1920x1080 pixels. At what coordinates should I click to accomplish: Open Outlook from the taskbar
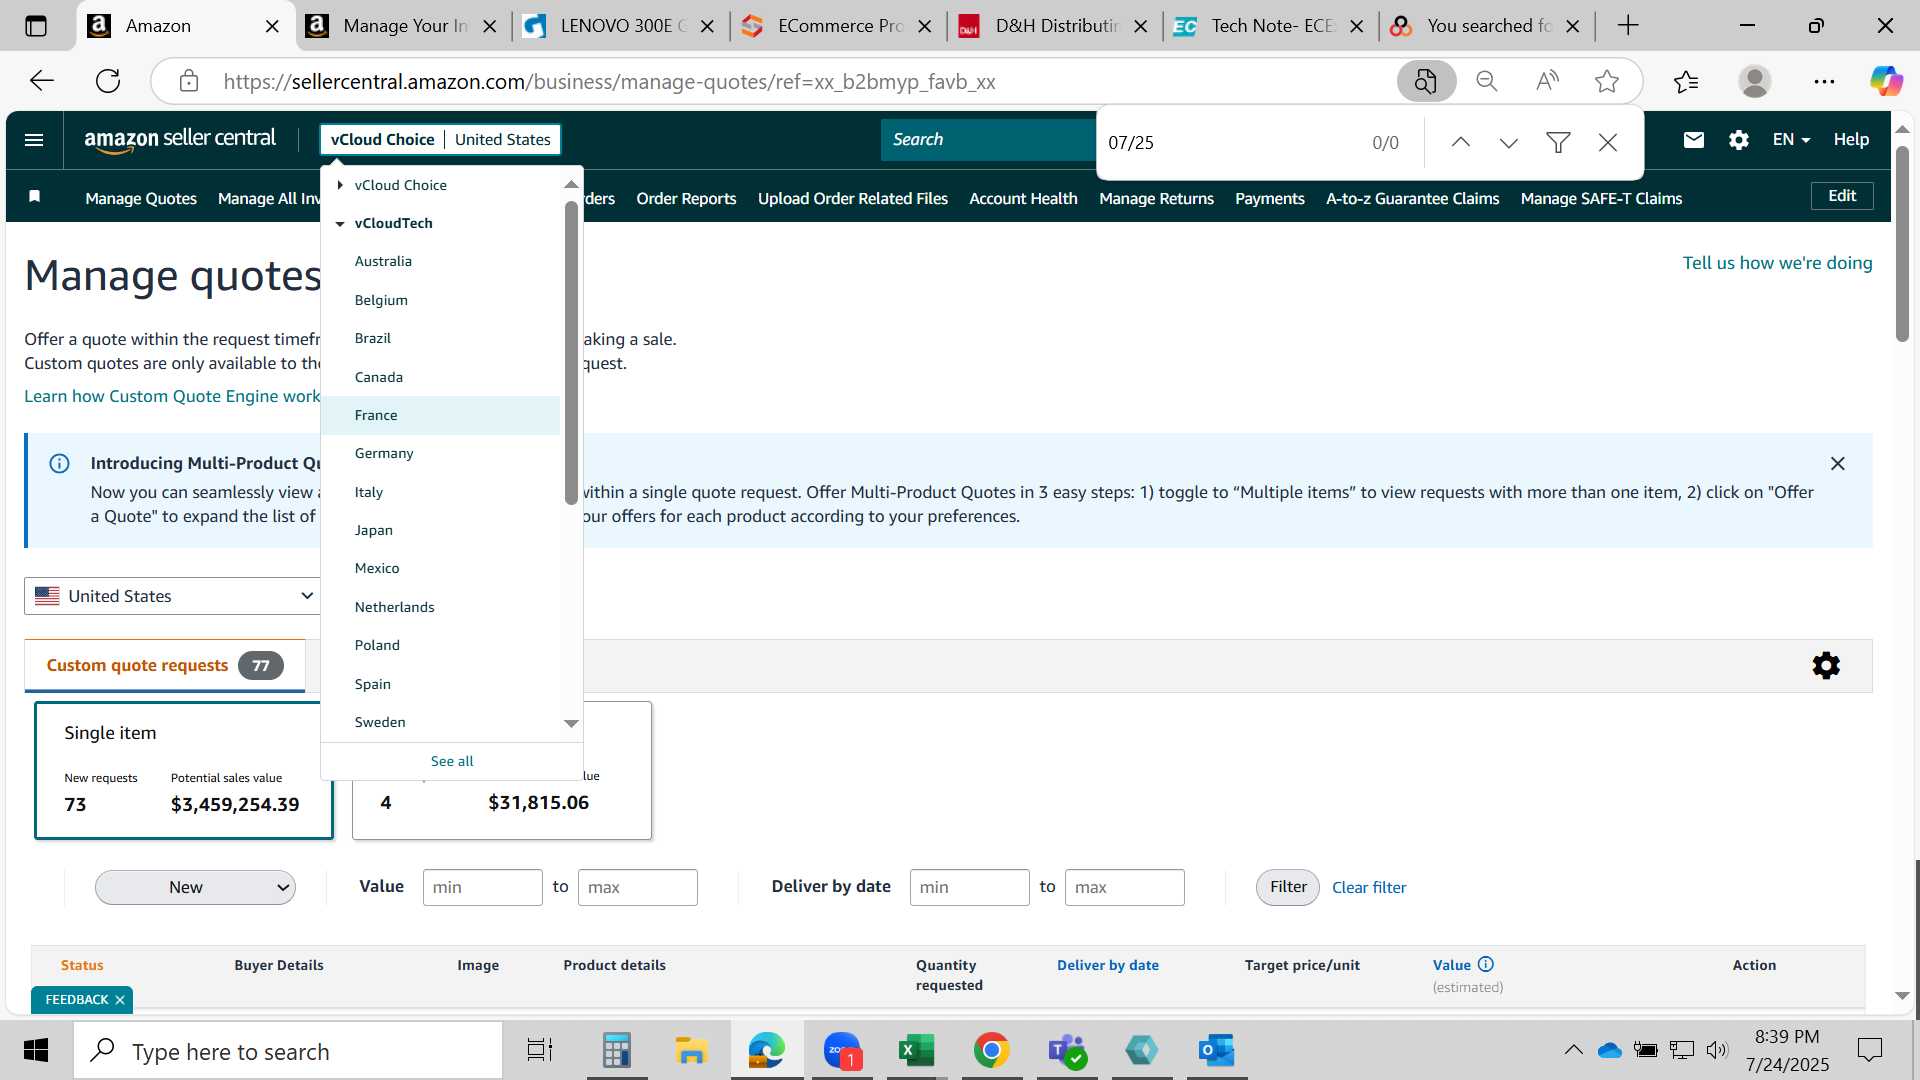pyautogui.click(x=1217, y=1050)
